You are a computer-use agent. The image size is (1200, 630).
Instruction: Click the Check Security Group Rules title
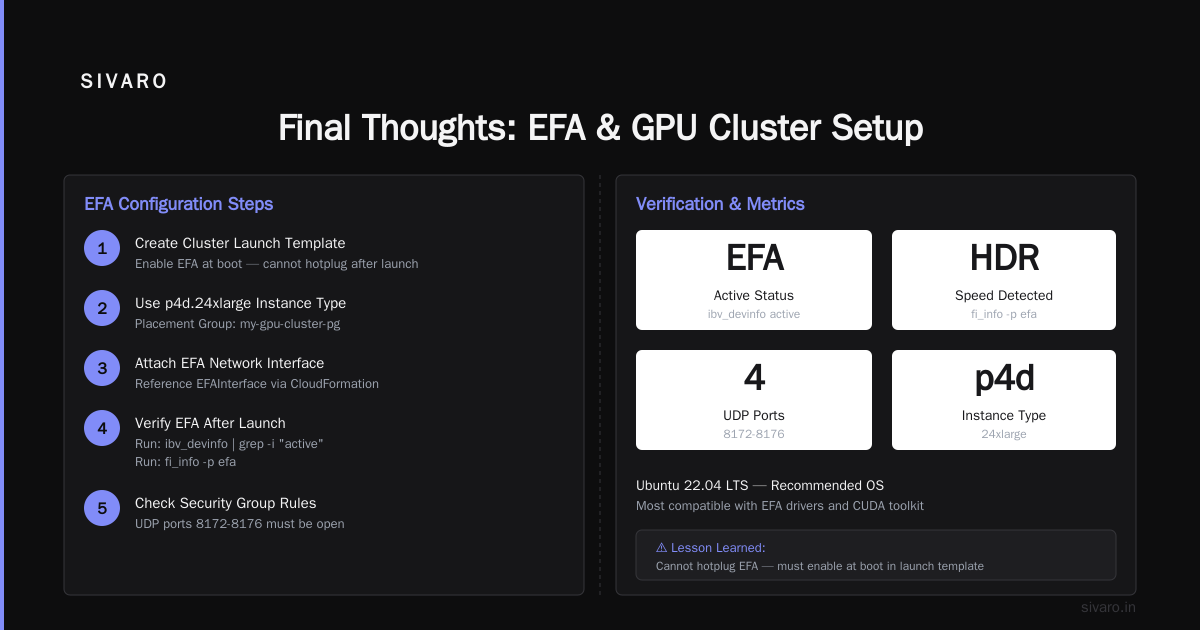point(225,503)
